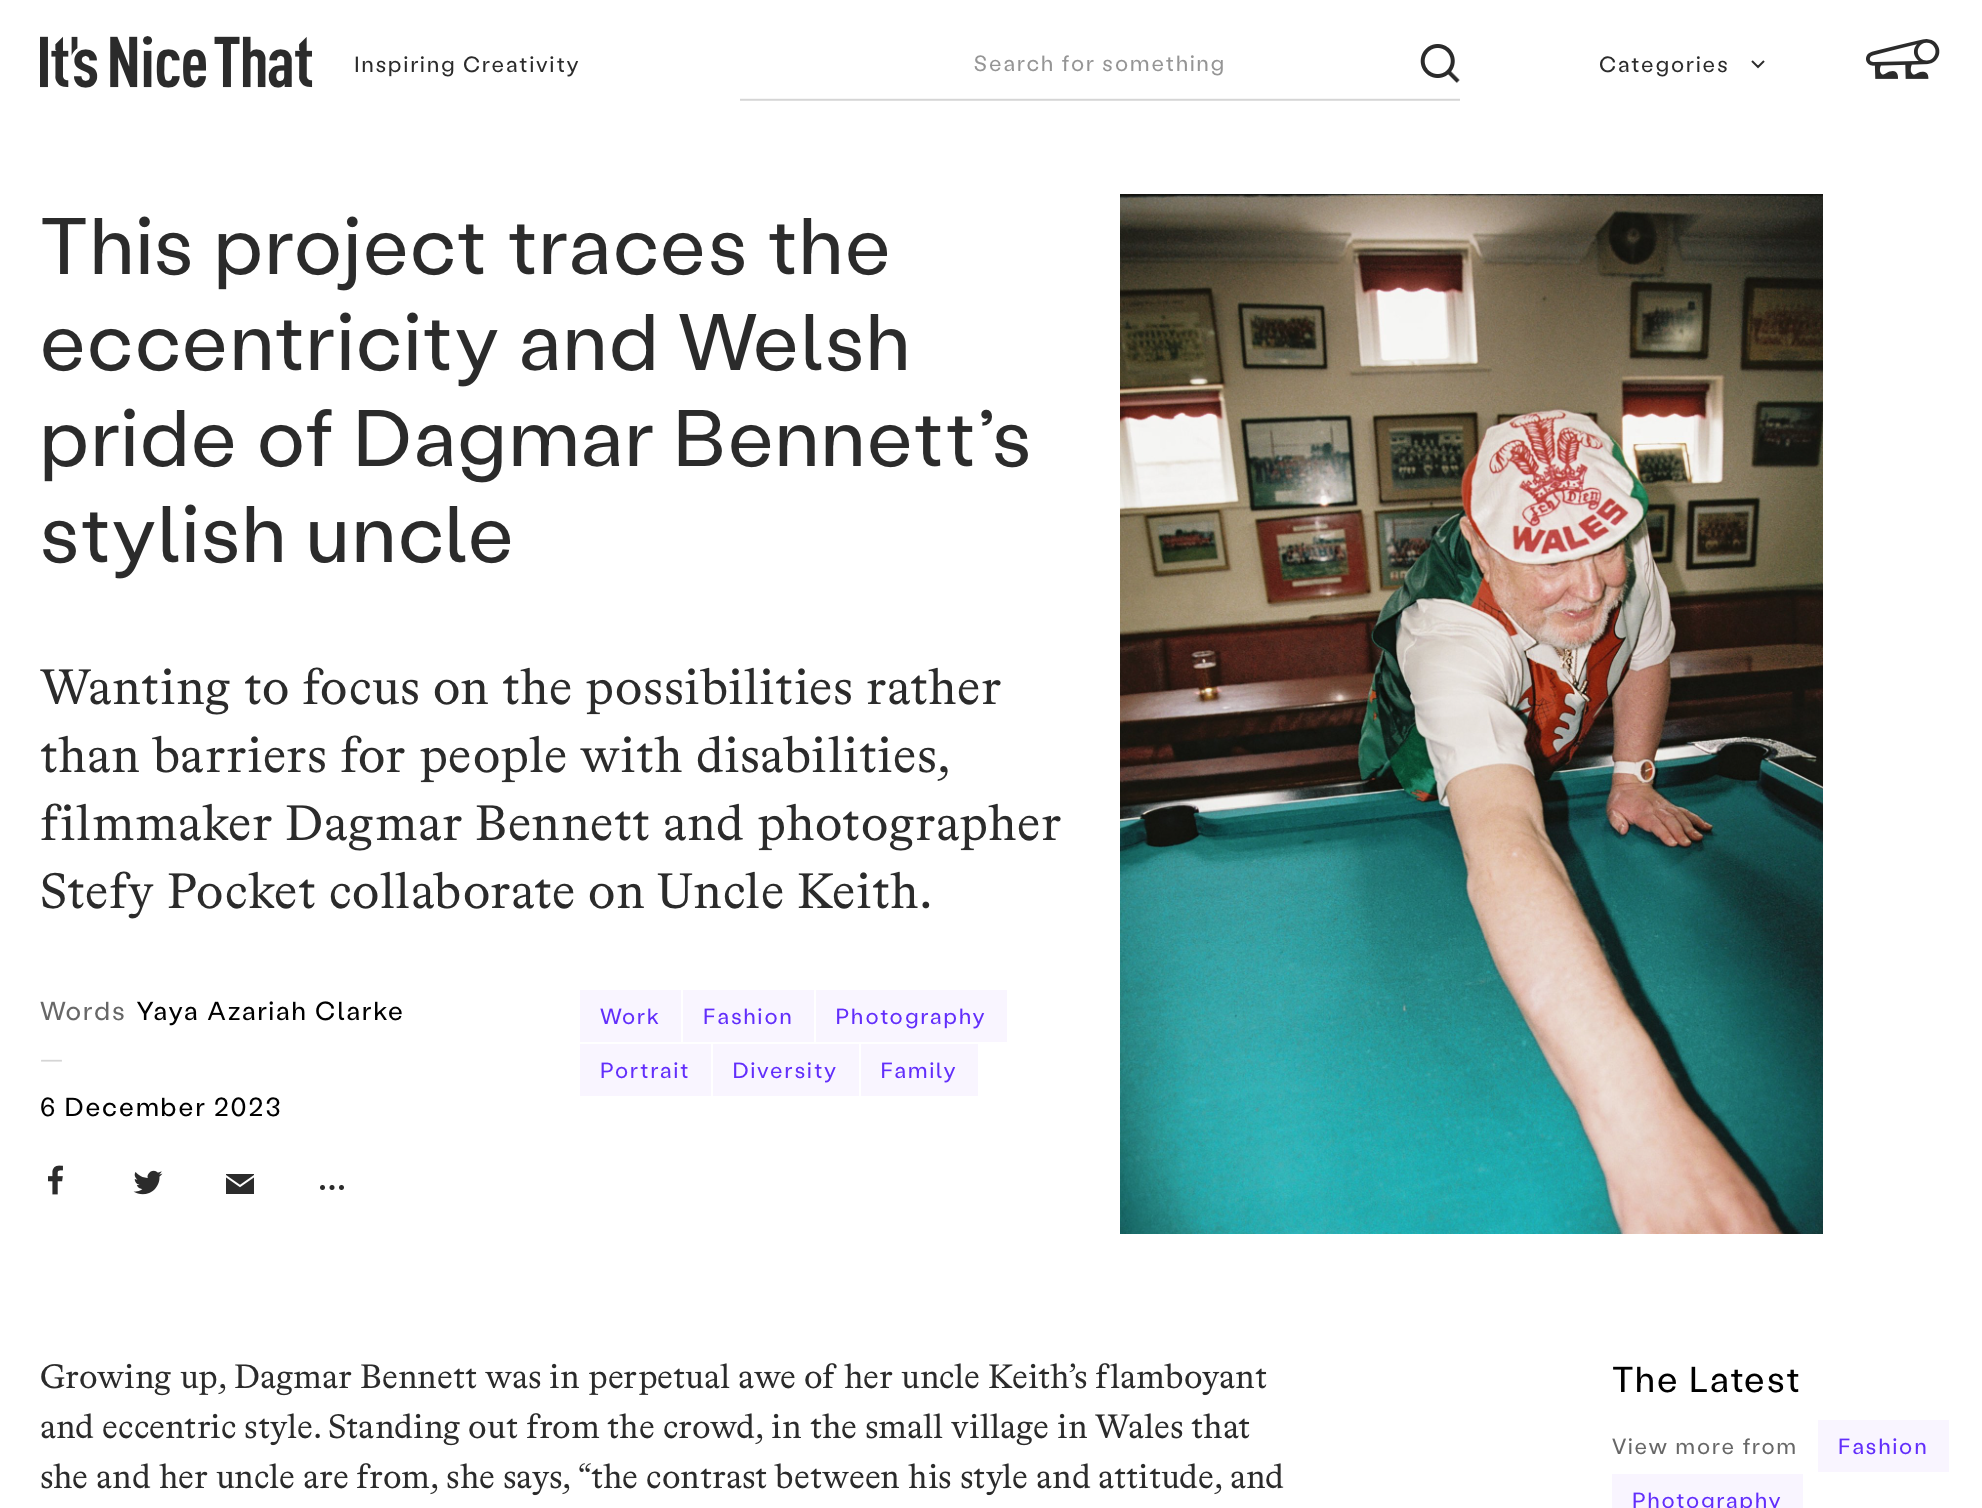Click the search magnifier icon

tap(1439, 63)
